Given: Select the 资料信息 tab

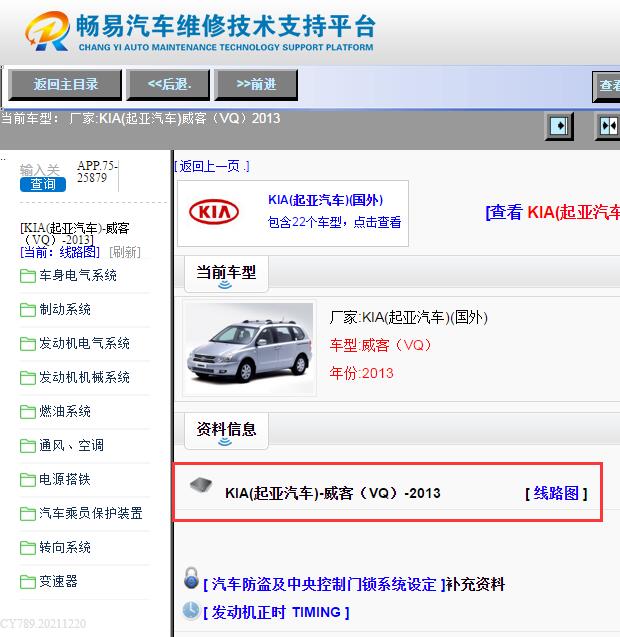Looking at the screenshot, I should 226,430.
